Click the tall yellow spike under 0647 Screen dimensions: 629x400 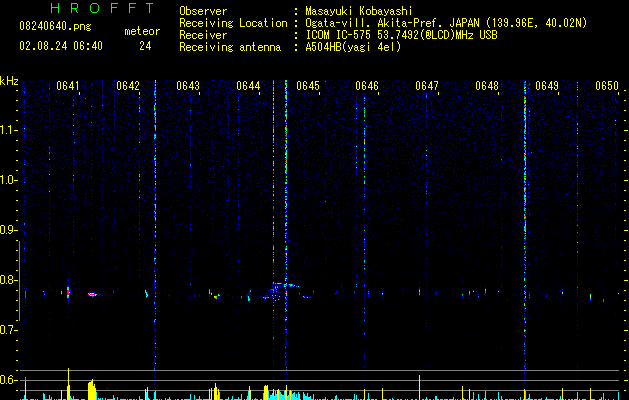pyautogui.click(x=420, y=387)
